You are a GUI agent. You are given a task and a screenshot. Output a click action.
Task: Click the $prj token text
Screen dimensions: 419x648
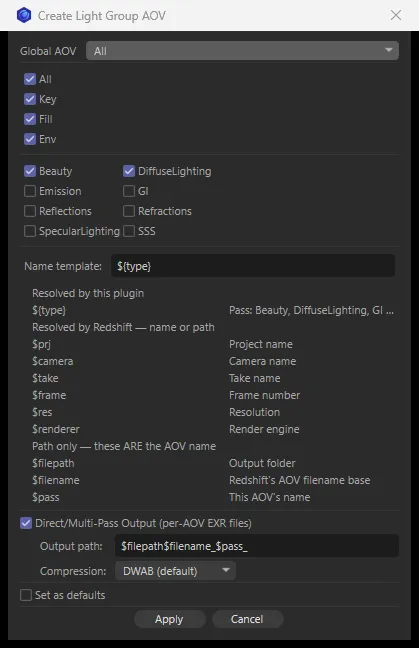(x=41, y=344)
